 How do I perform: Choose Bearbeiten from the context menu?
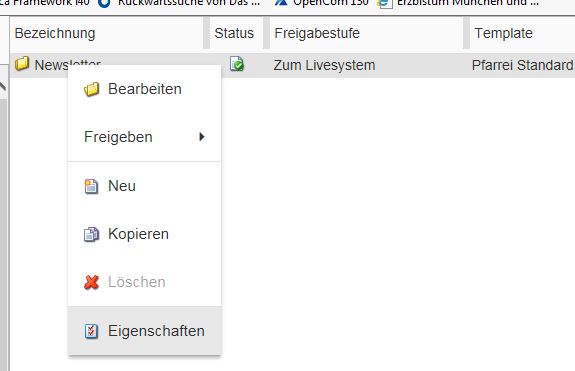click(144, 89)
